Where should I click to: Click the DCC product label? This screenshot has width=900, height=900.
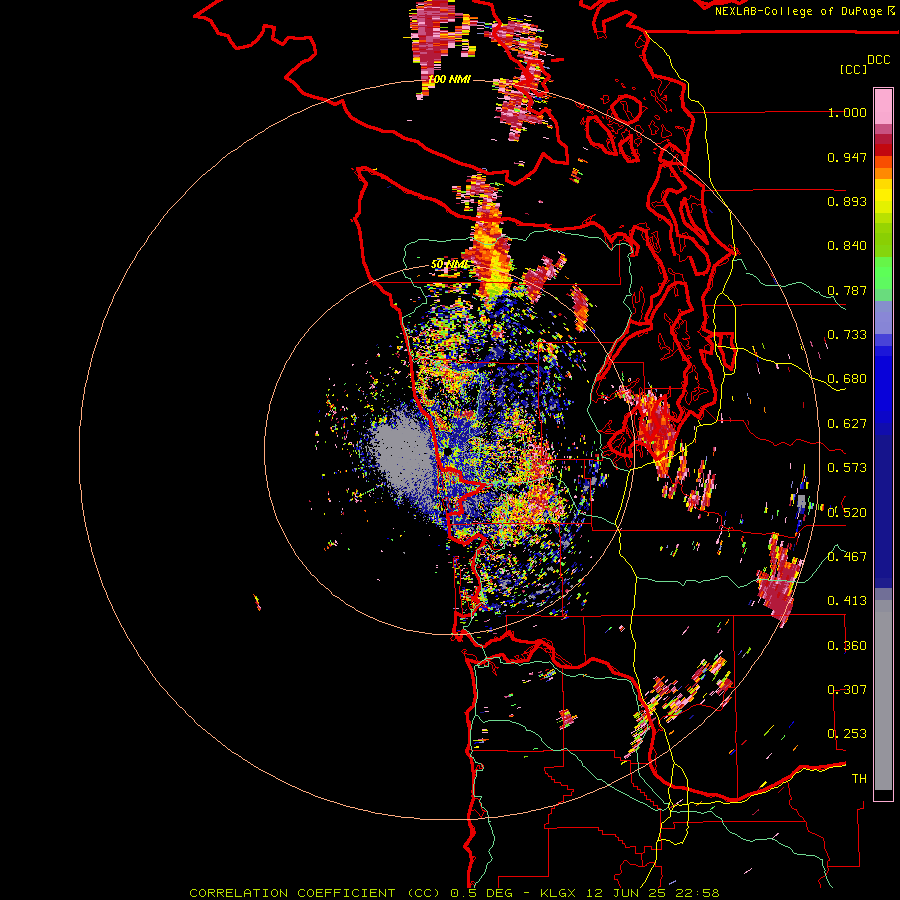[879, 60]
